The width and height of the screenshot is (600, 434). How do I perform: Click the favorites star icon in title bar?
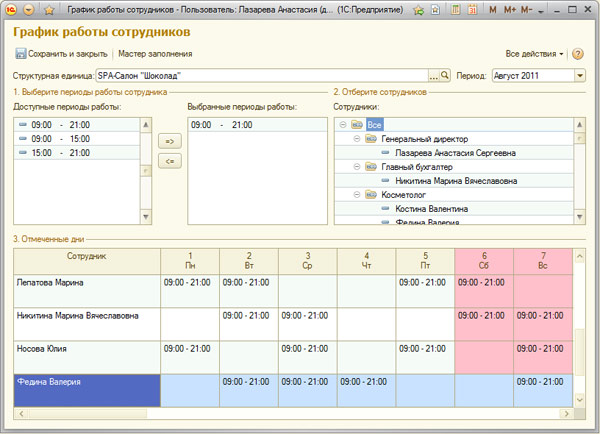[49, 10]
